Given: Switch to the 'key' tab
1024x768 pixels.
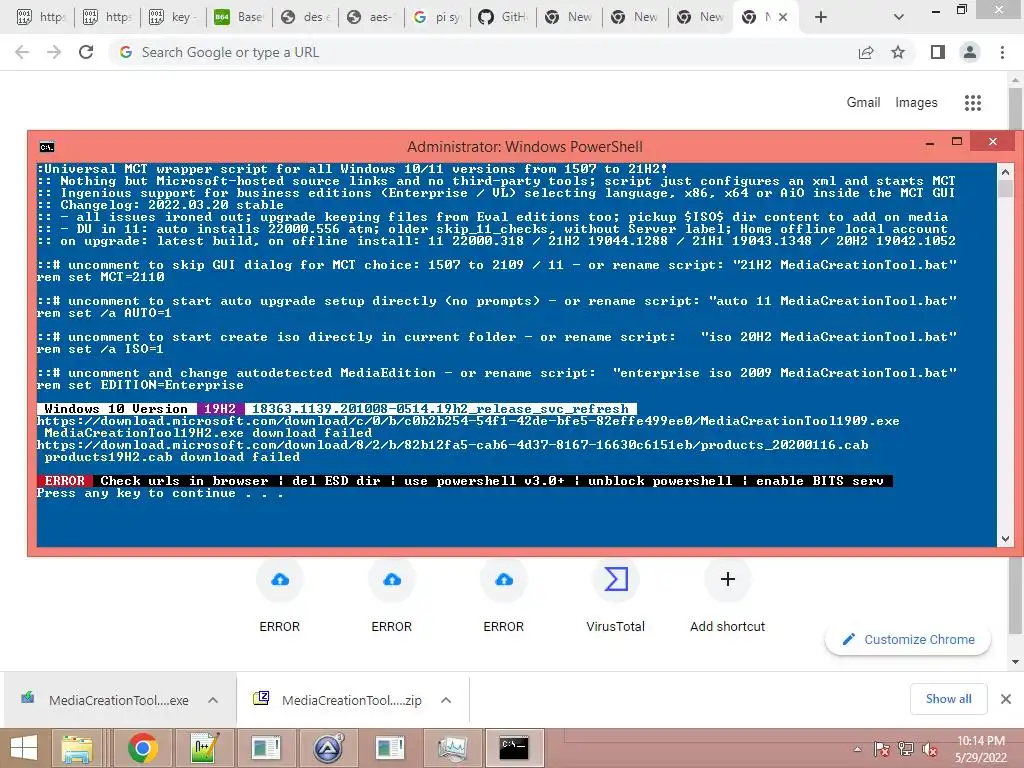Looking at the screenshot, I should click(172, 17).
